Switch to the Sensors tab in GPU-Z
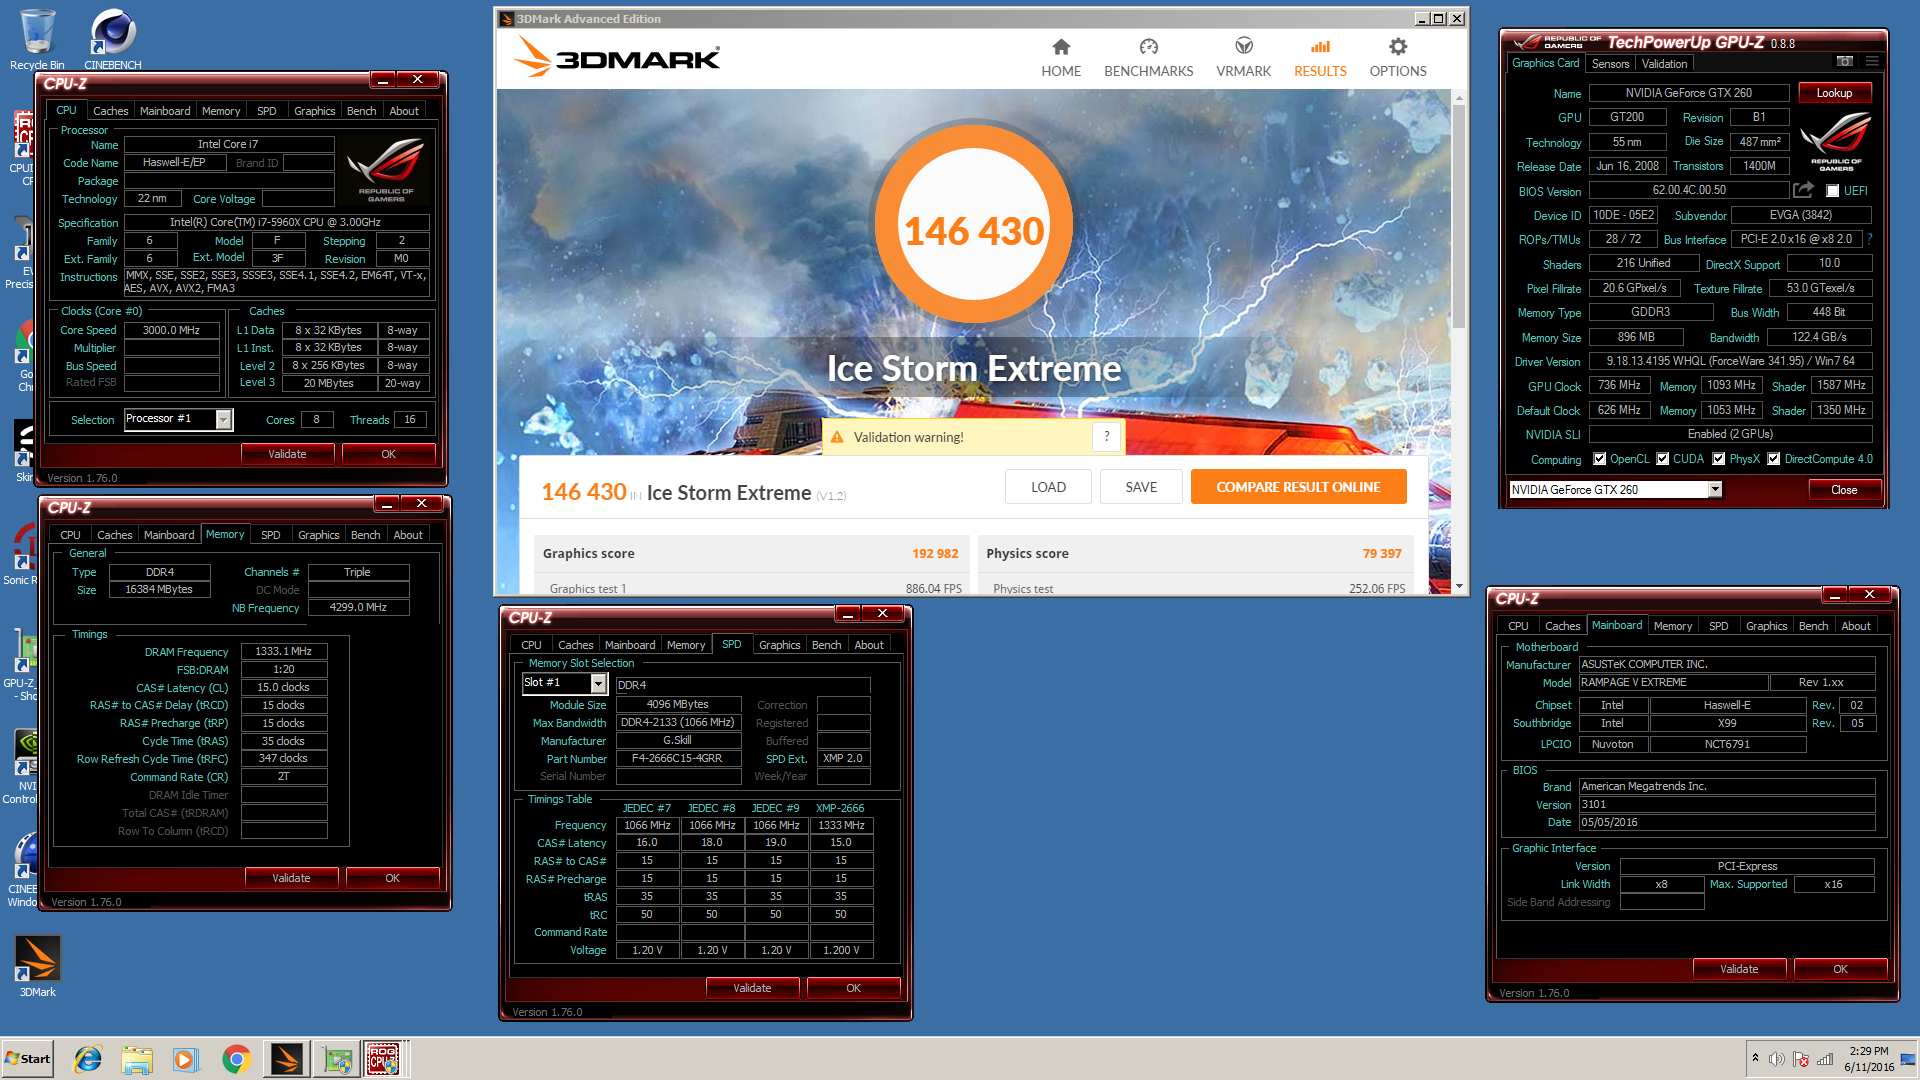 pyautogui.click(x=1610, y=63)
